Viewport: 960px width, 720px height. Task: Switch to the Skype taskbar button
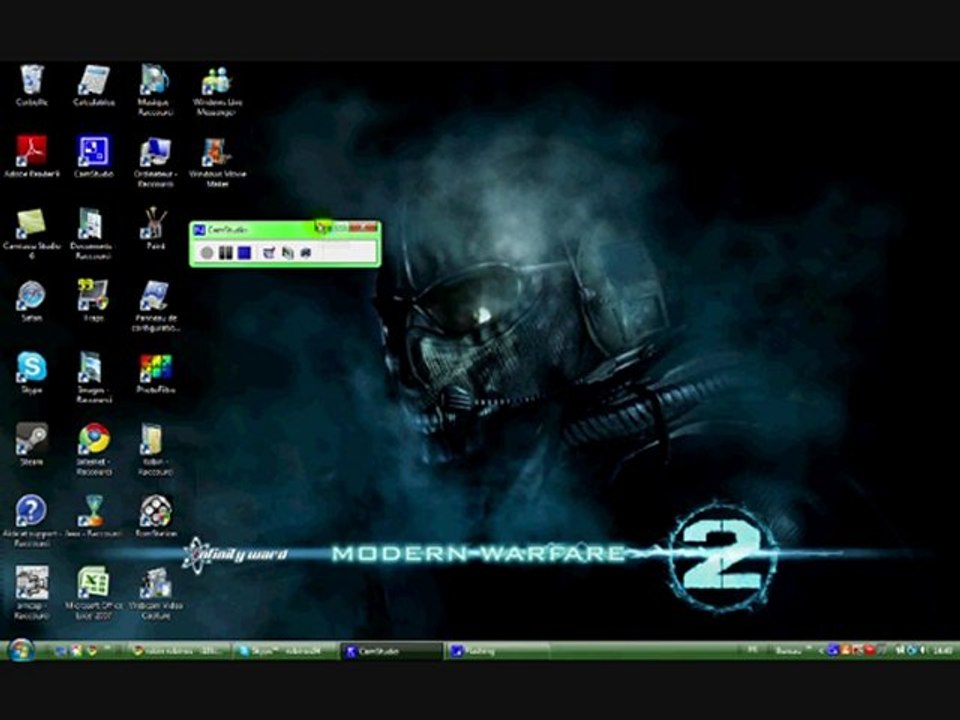[x=285, y=651]
